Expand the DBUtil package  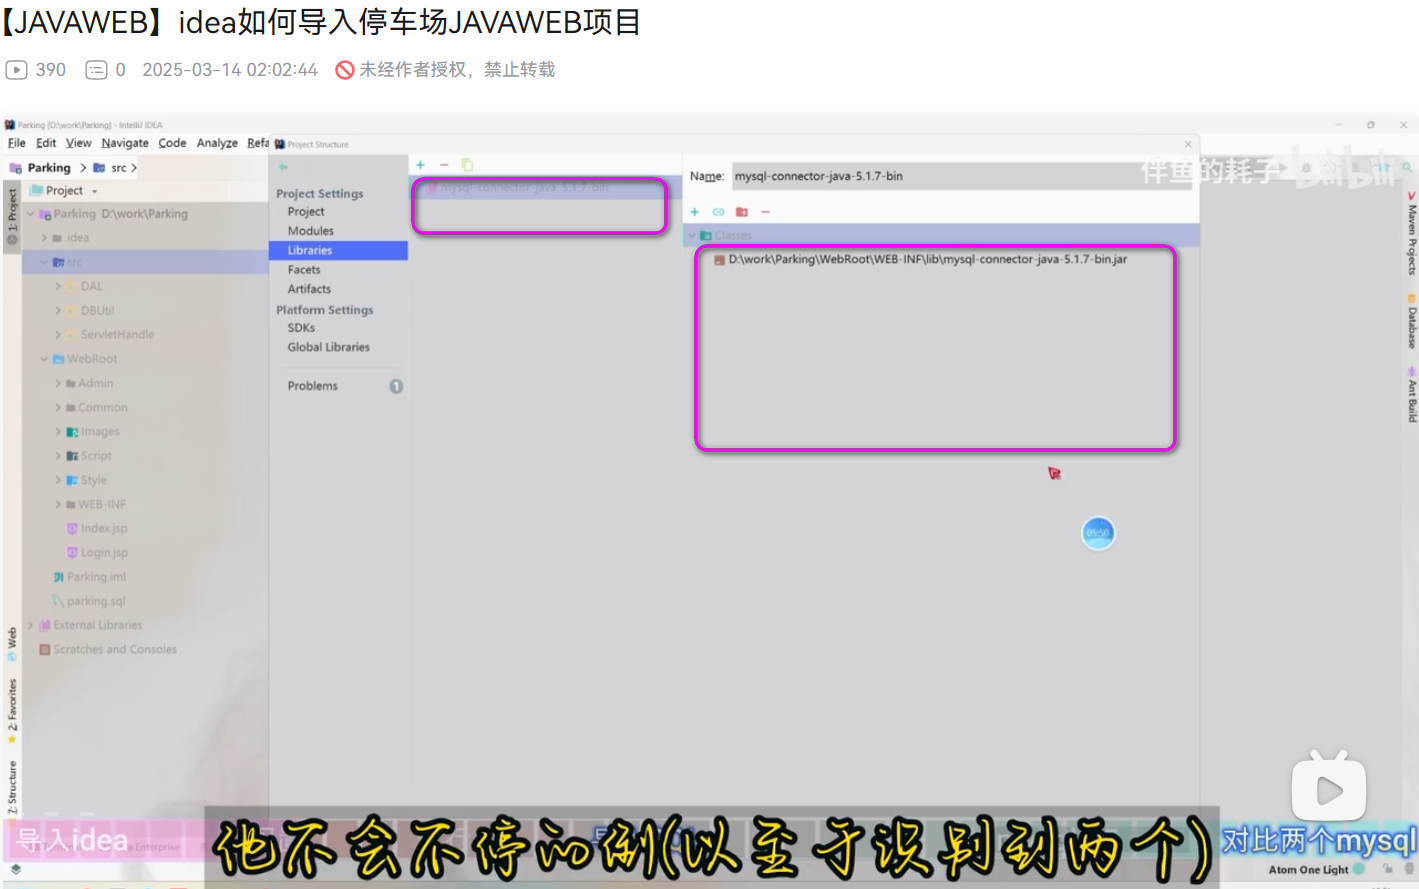click(58, 311)
